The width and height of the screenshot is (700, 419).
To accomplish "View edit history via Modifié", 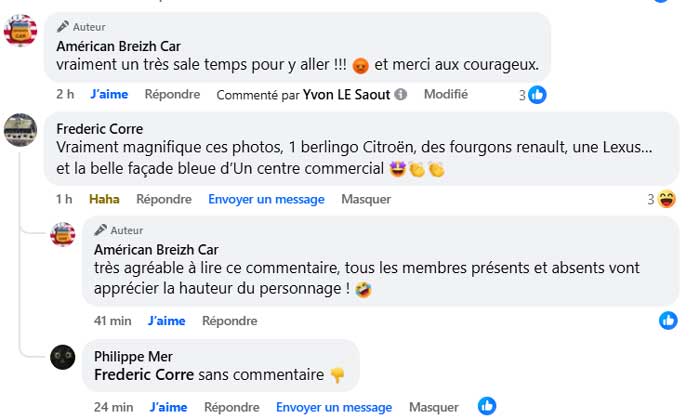I will [446, 95].
